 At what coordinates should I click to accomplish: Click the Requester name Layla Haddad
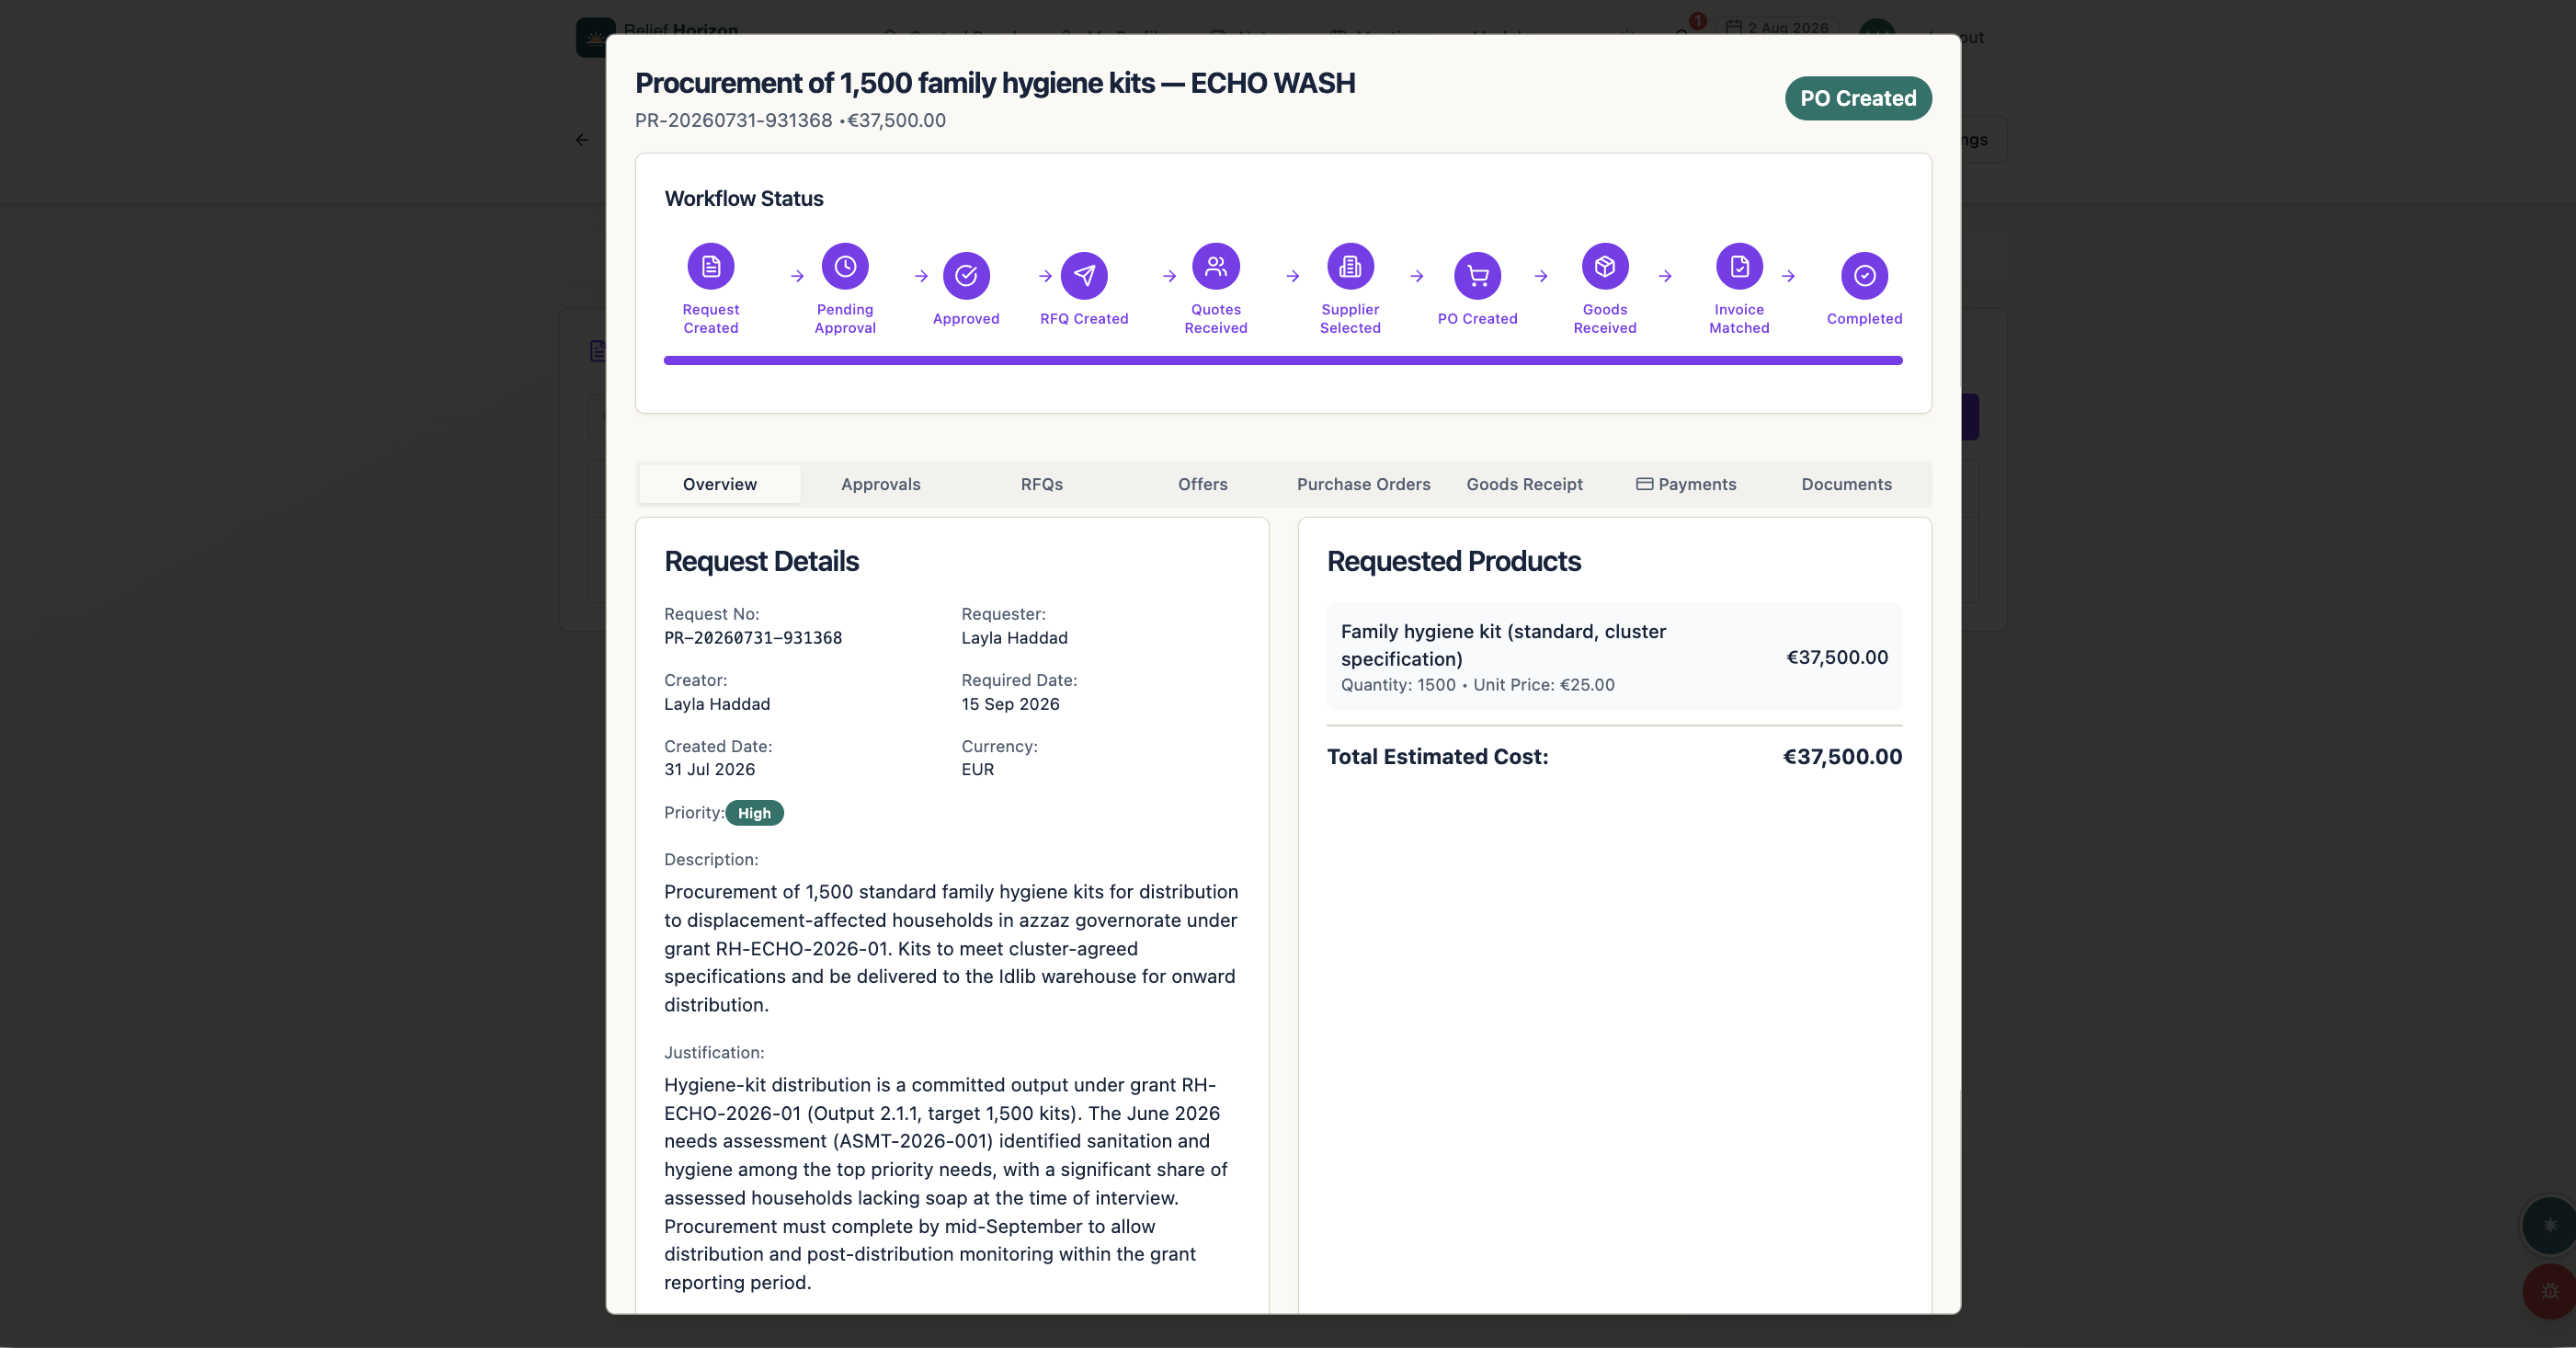(1014, 638)
